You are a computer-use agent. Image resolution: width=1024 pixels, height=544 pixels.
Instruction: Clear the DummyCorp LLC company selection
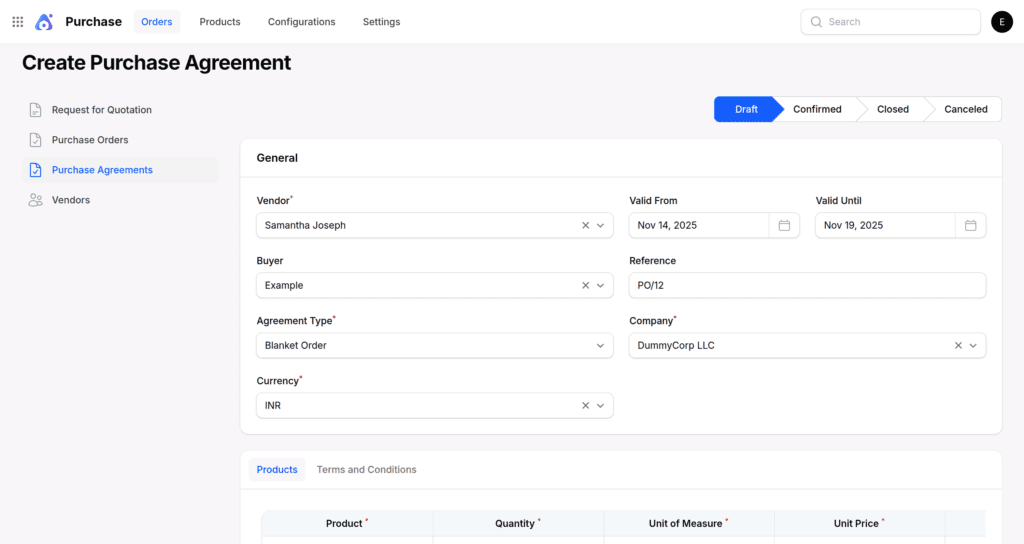point(958,346)
